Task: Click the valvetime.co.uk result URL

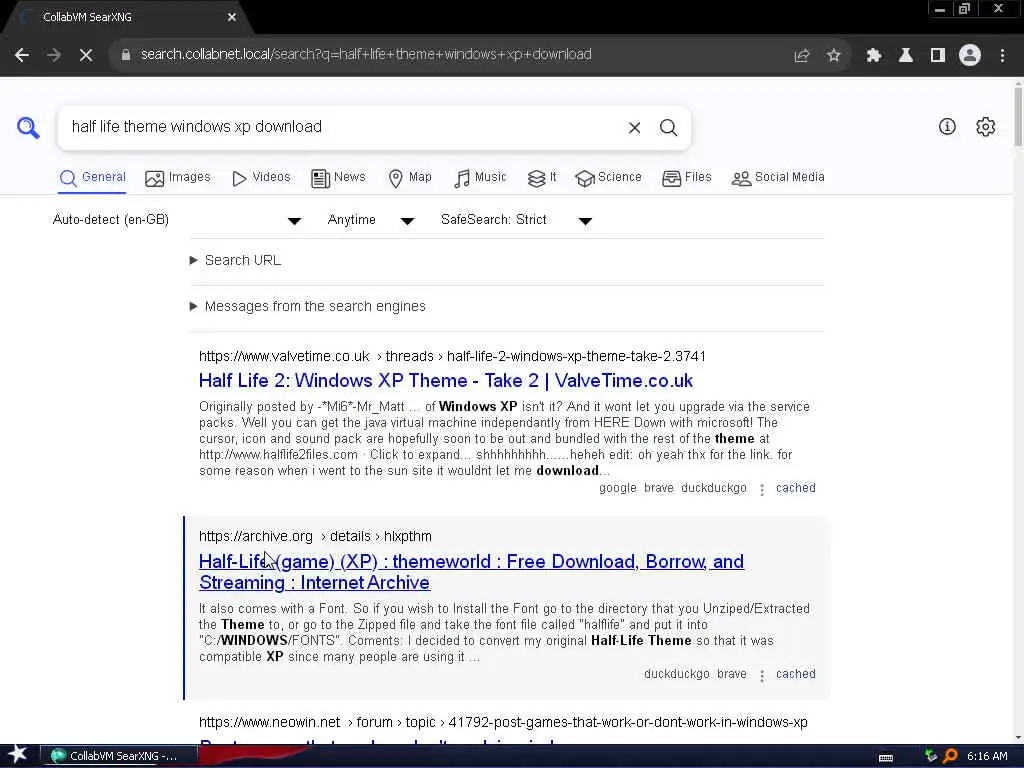Action: click(453, 357)
